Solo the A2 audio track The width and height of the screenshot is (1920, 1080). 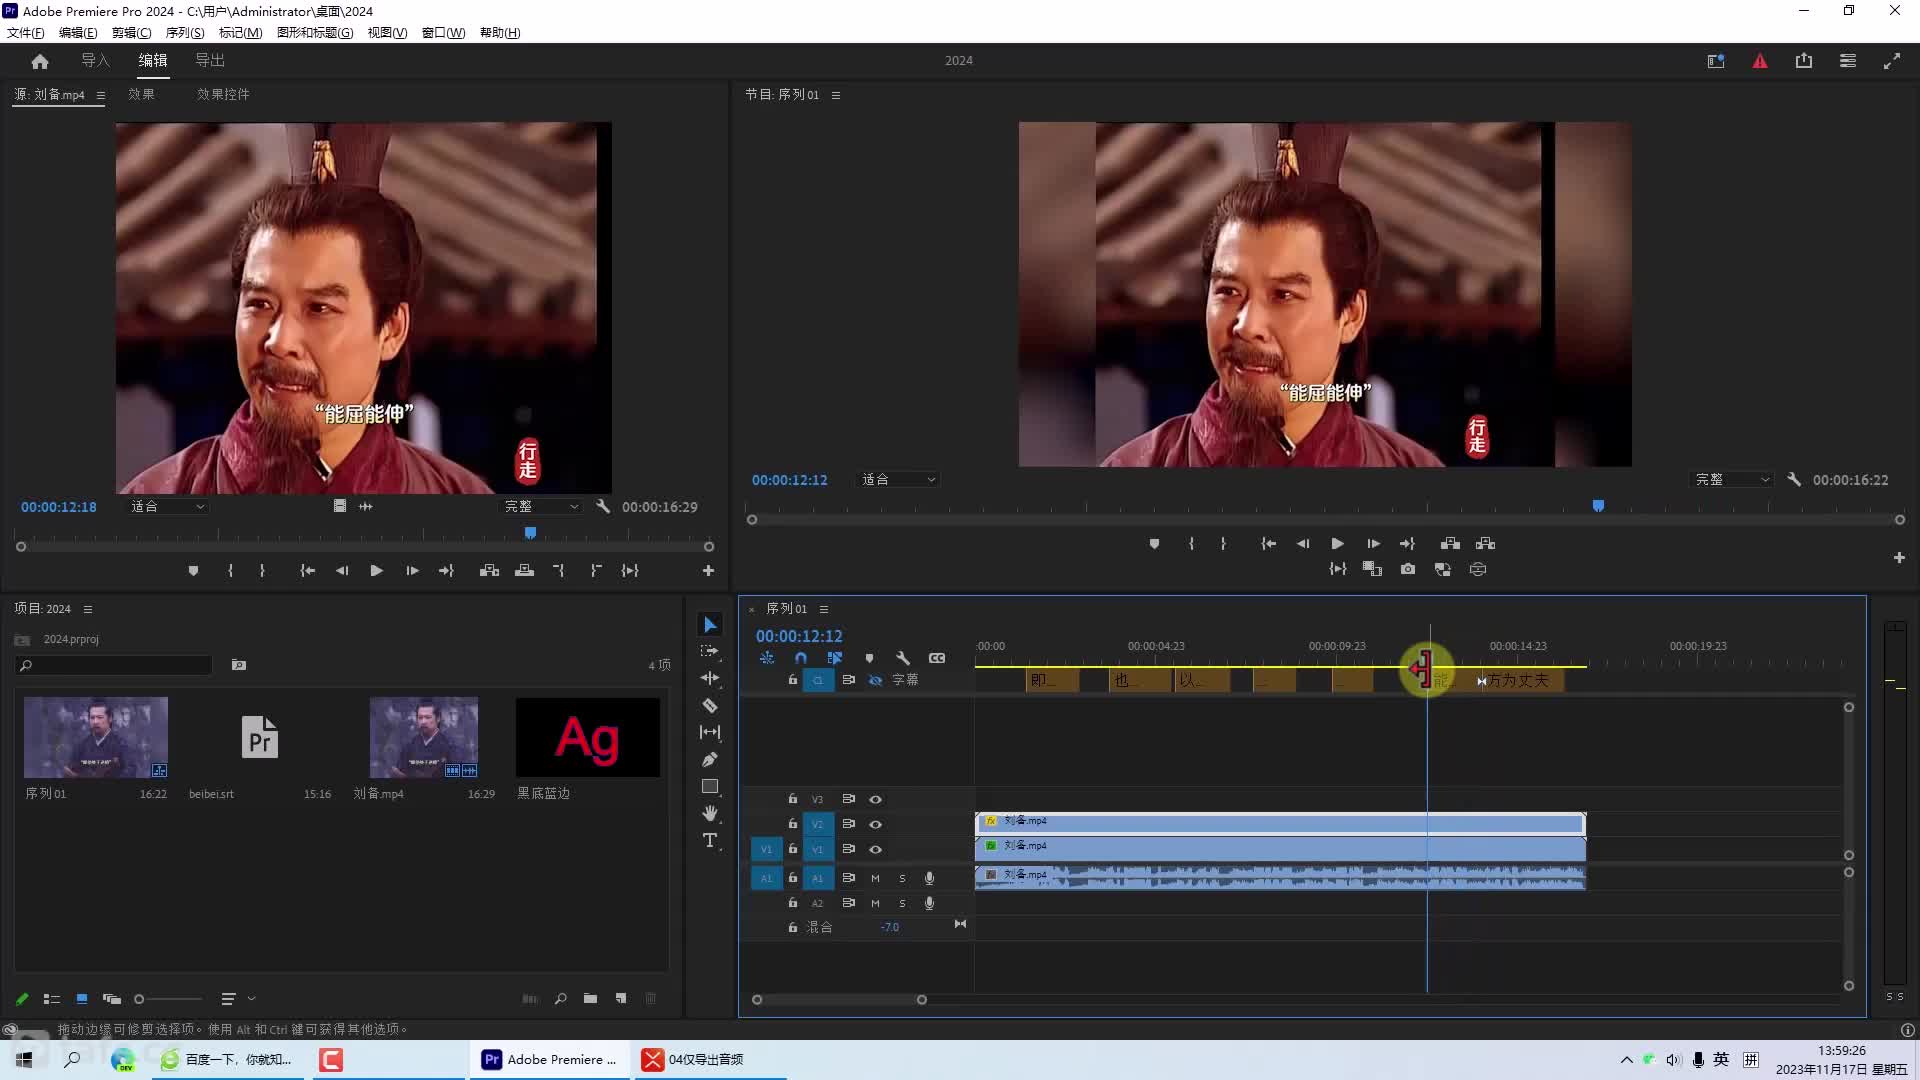[x=902, y=903]
